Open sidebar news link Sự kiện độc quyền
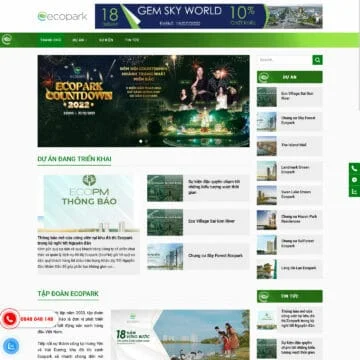 [x=298, y=347]
